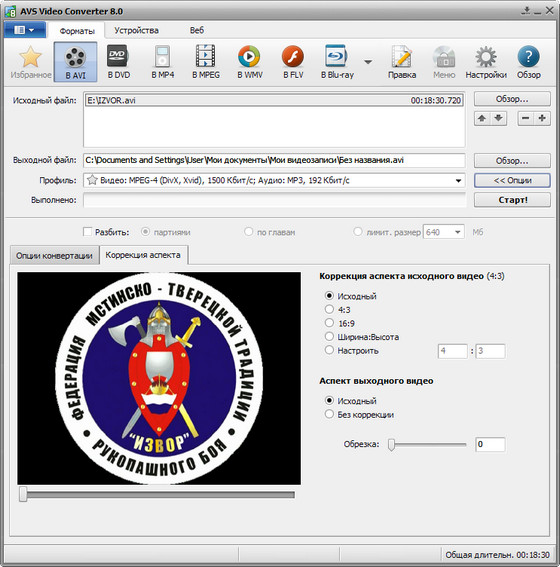560x567 pixels.
Task: Select the В Blu-ray format icon
Action: pos(337,62)
